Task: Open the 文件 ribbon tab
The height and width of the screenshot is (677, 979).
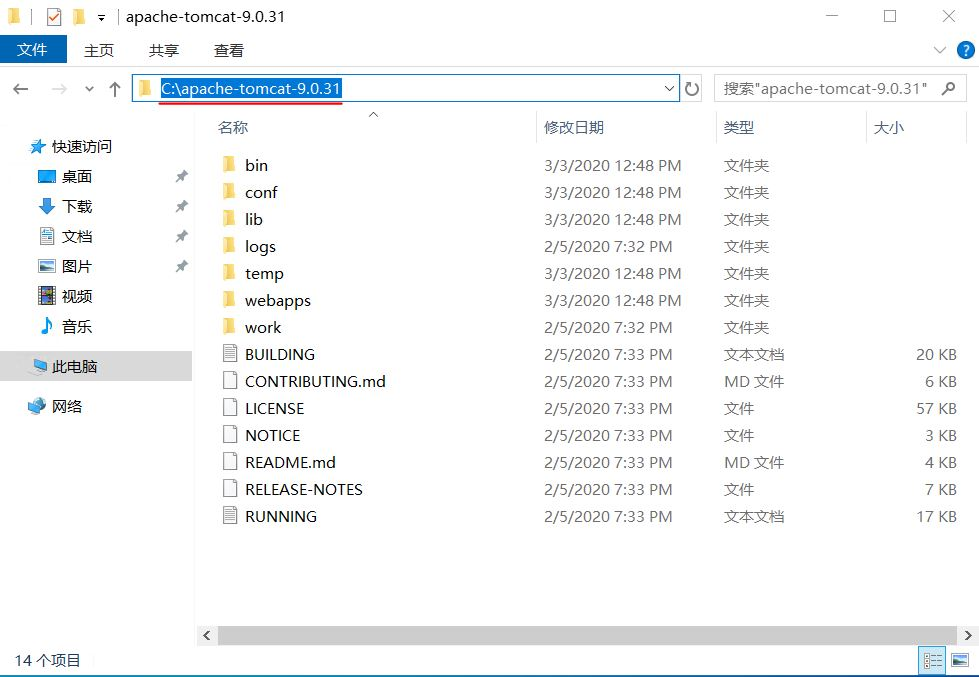Action: [33, 50]
